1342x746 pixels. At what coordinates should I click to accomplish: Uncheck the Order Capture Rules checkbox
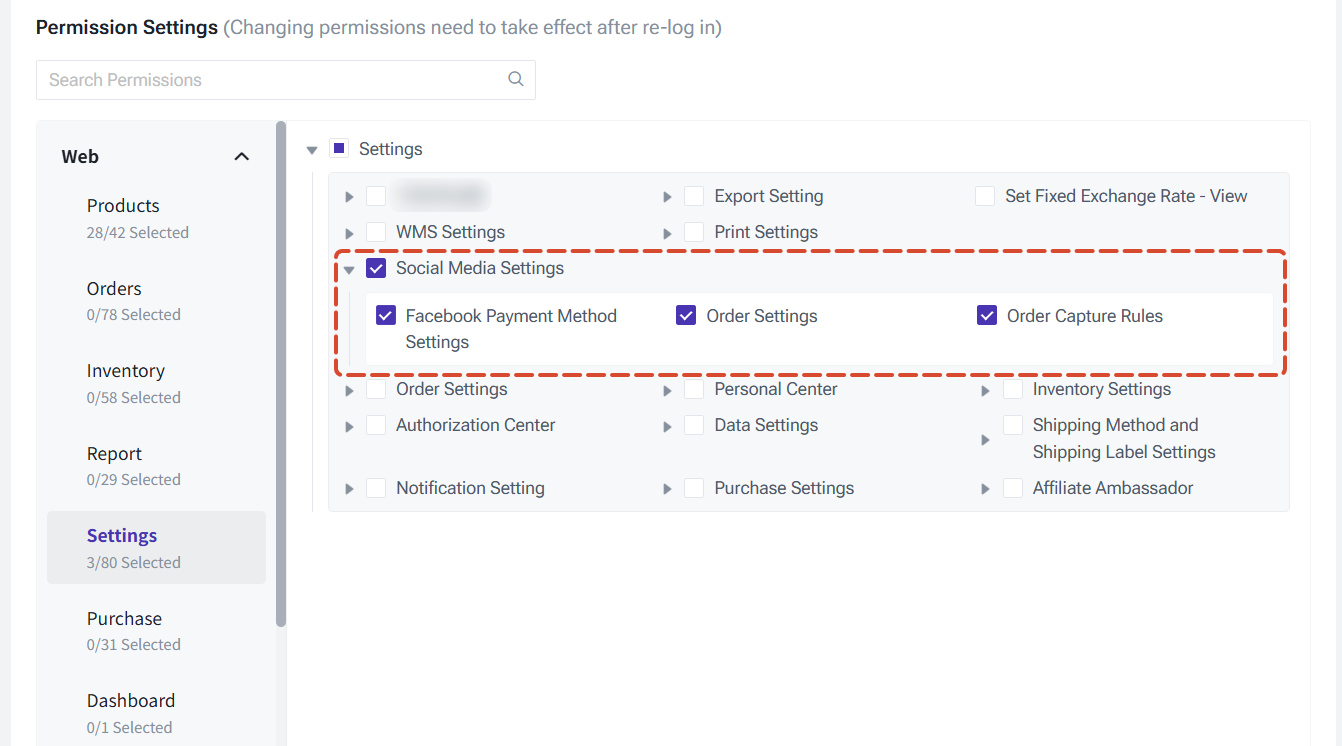[987, 316]
